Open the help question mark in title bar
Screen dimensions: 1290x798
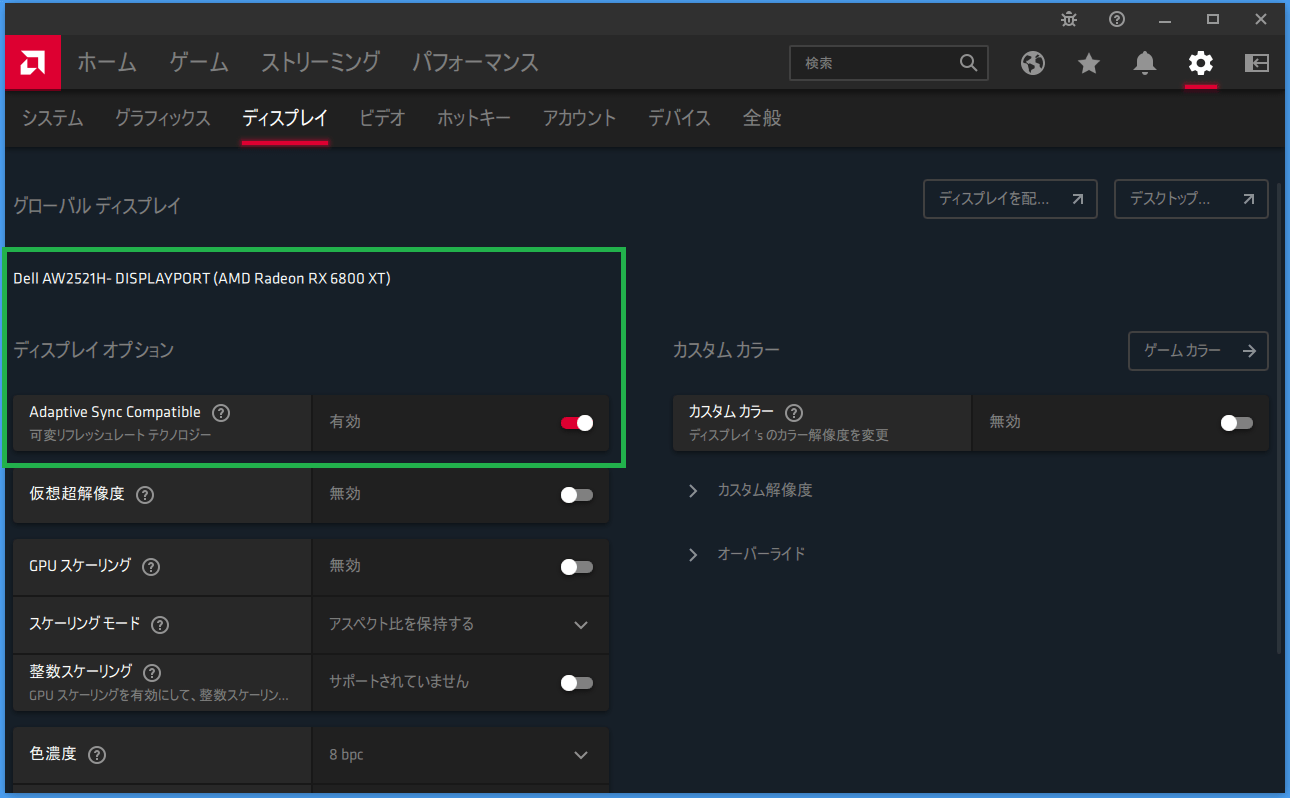pyautogui.click(x=1117, y=19)
